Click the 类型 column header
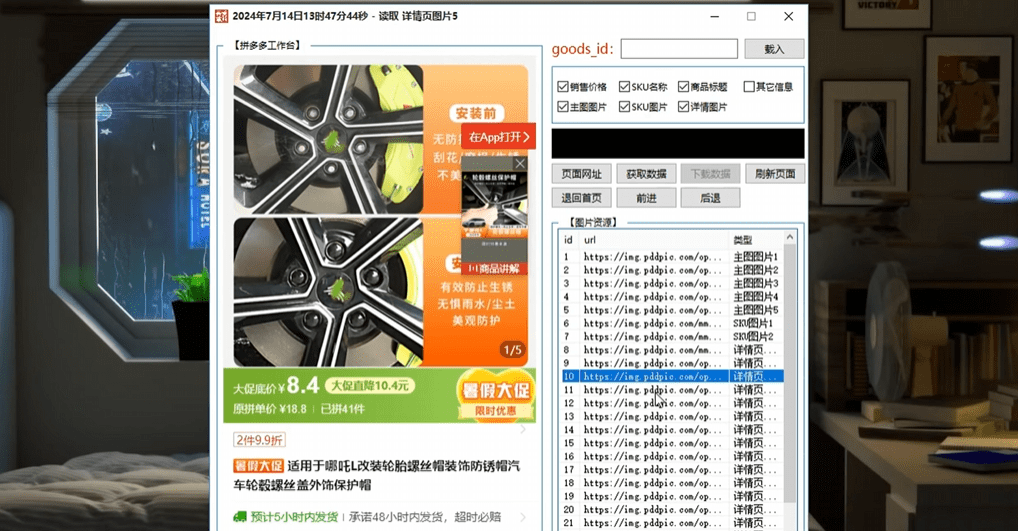This screenshot has width=1018, height=531. 756,240
